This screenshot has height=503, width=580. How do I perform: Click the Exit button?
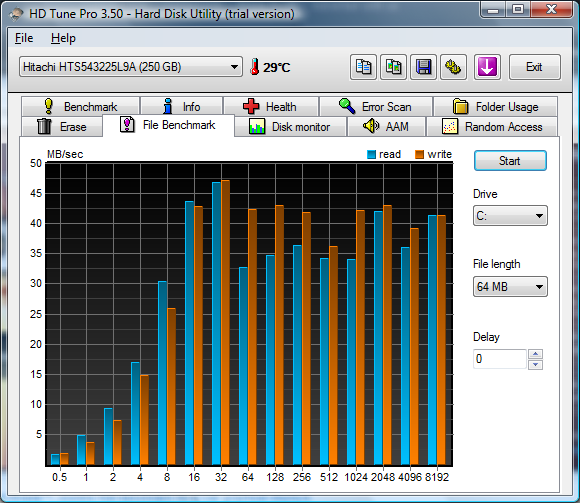click(535, 67)
